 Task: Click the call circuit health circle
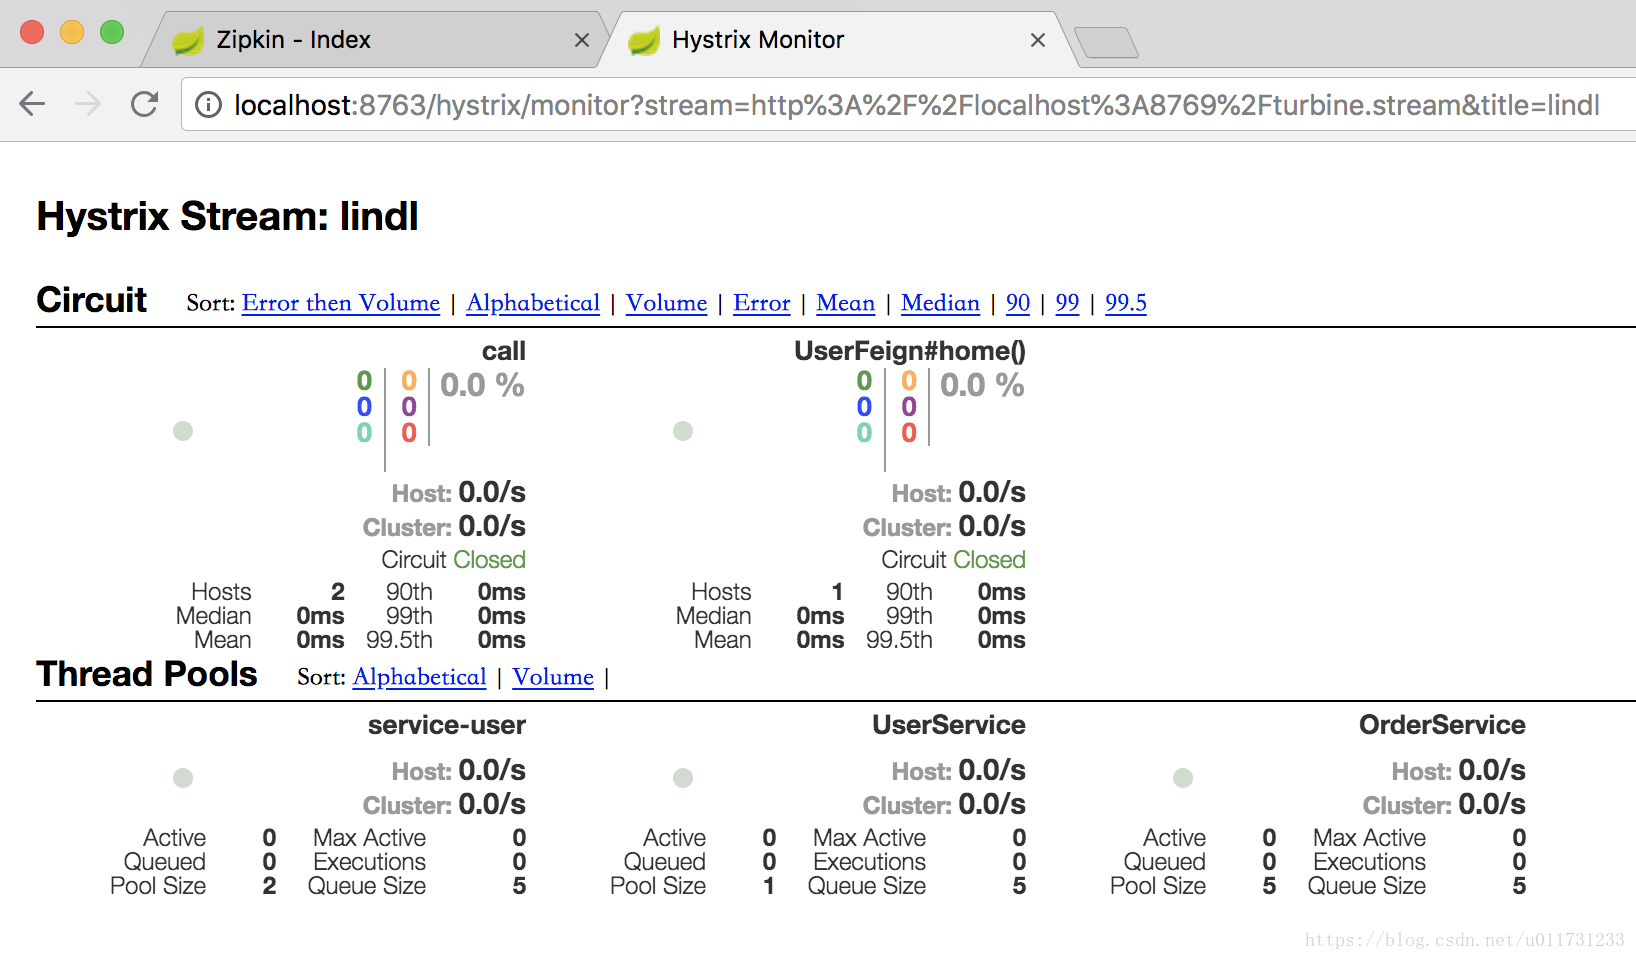tap(183, 431)
